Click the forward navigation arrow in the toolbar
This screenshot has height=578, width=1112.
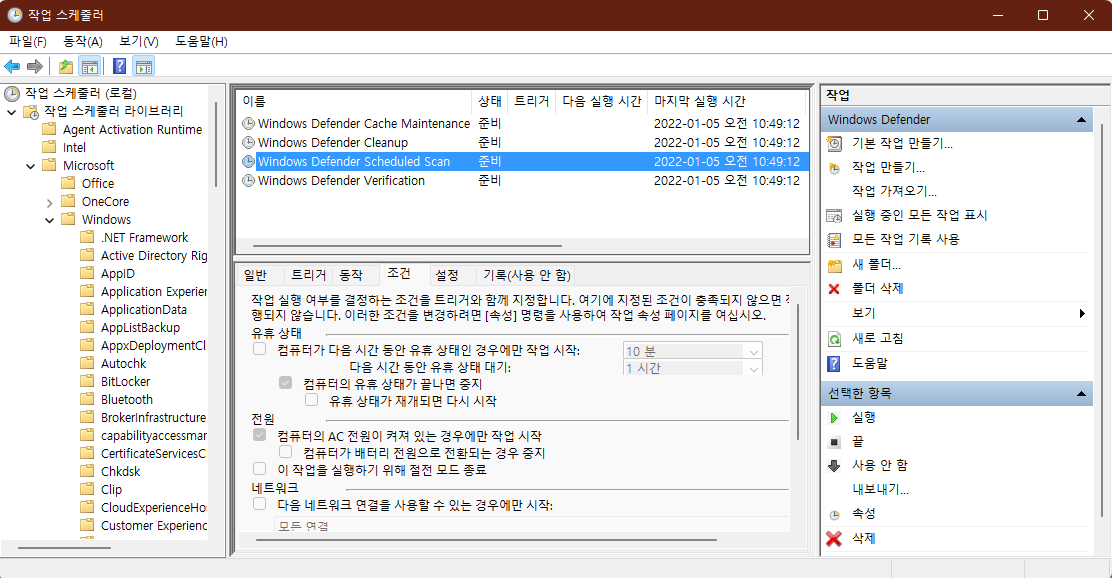[x=34, y=67]
